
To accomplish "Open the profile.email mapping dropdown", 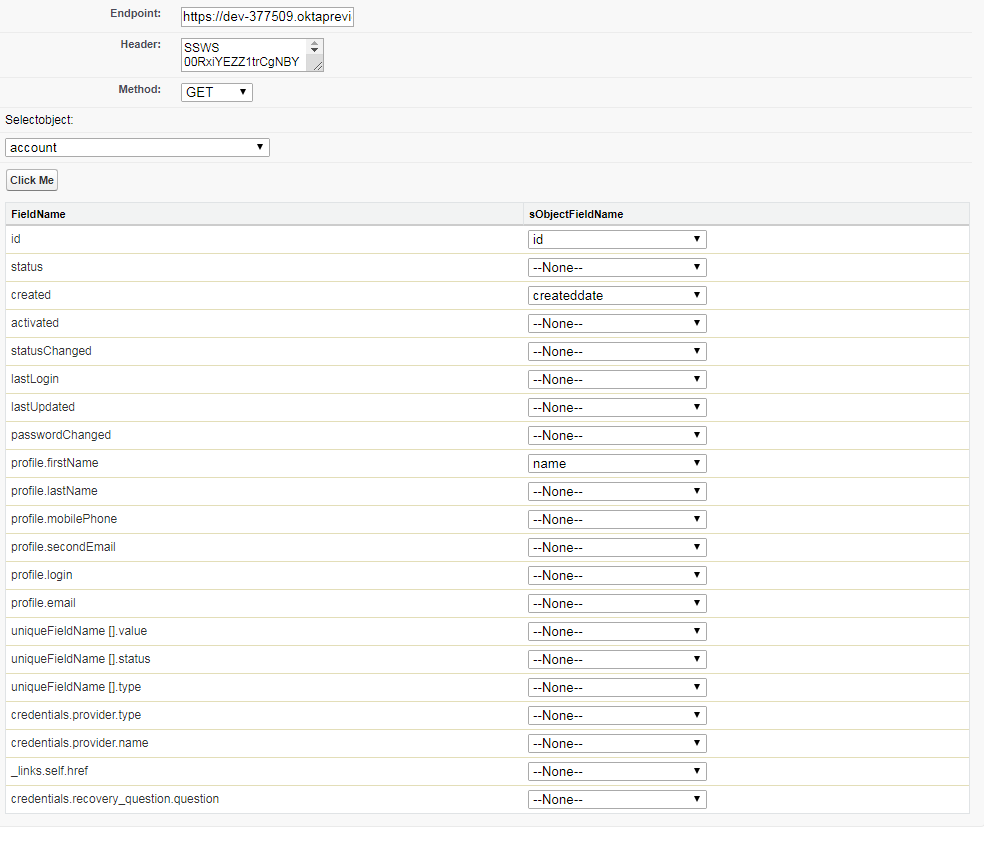I will (x=616, y=603).
